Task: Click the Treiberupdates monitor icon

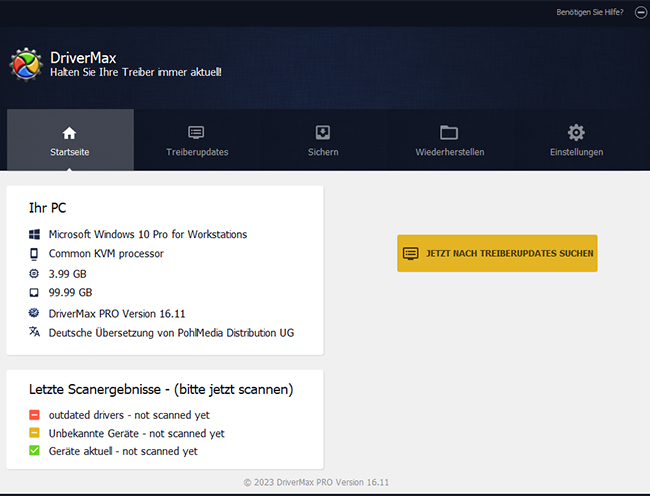Action: coord(197,133)
